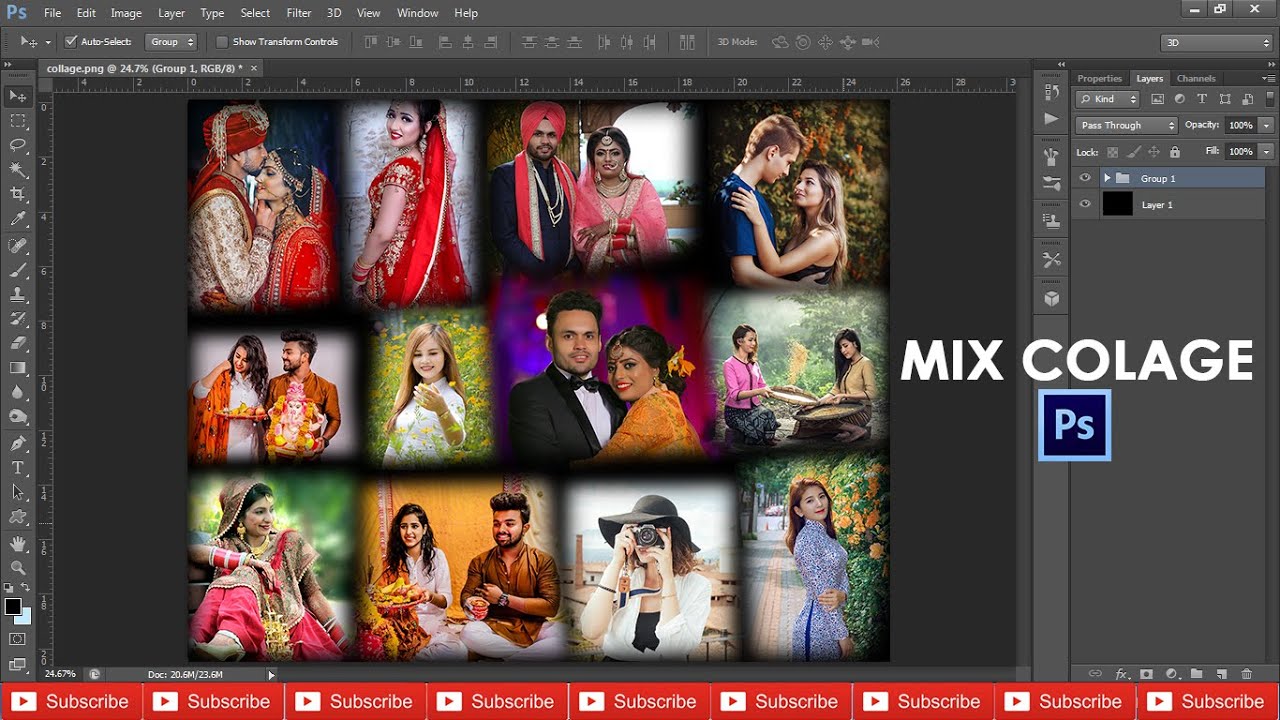Click the zoom level 24.67% field
The image size is (1280, 720).
click(x=60, y=674)
